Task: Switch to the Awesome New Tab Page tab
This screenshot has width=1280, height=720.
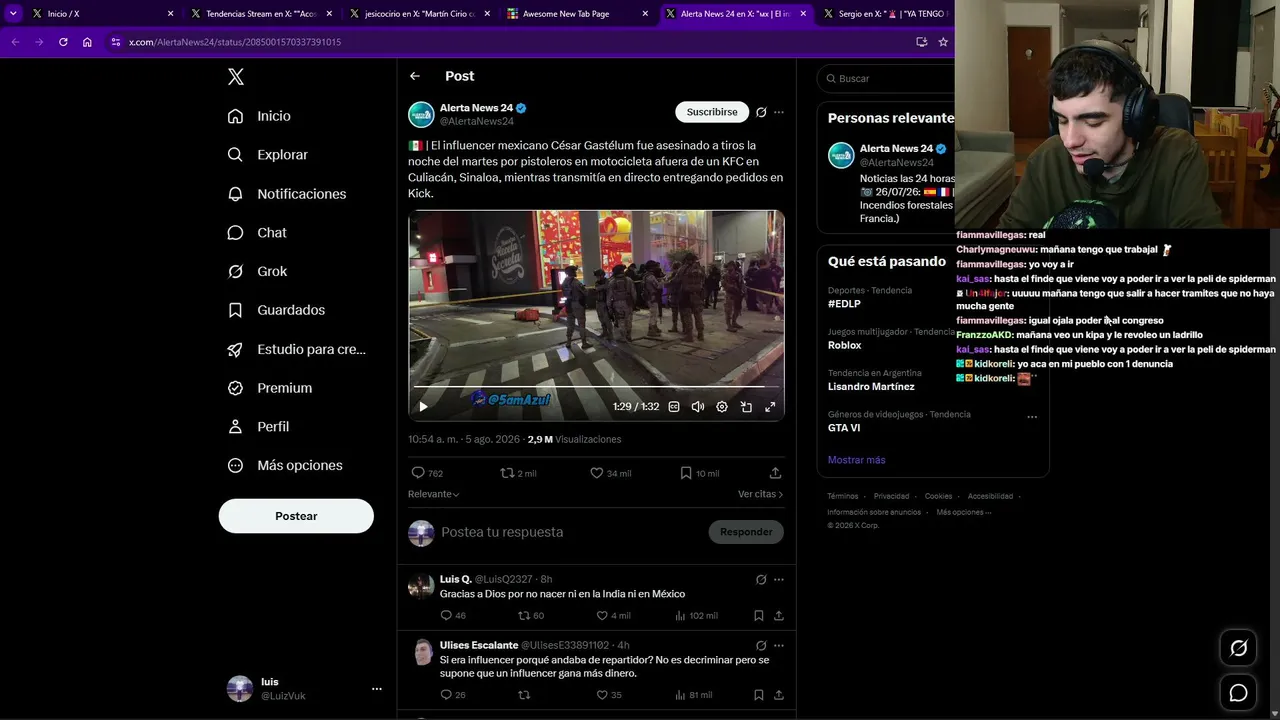Action: pos(575,14)
